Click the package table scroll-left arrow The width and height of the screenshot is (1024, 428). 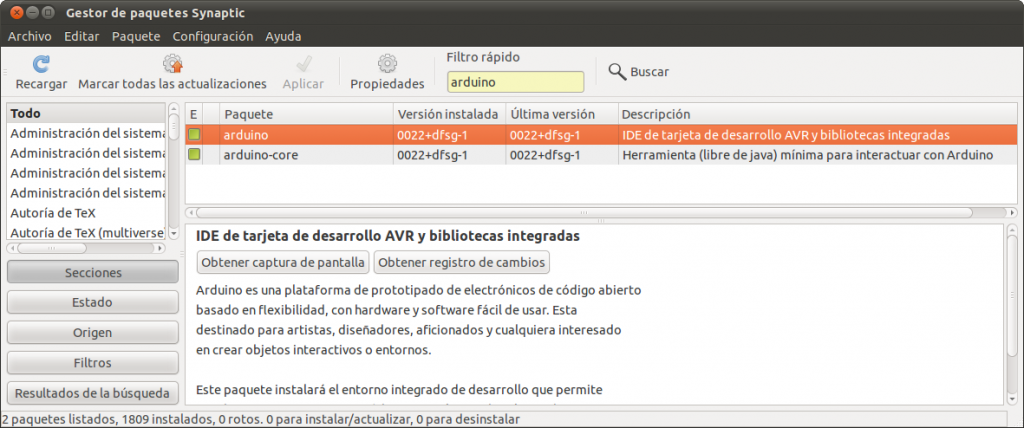191,212
